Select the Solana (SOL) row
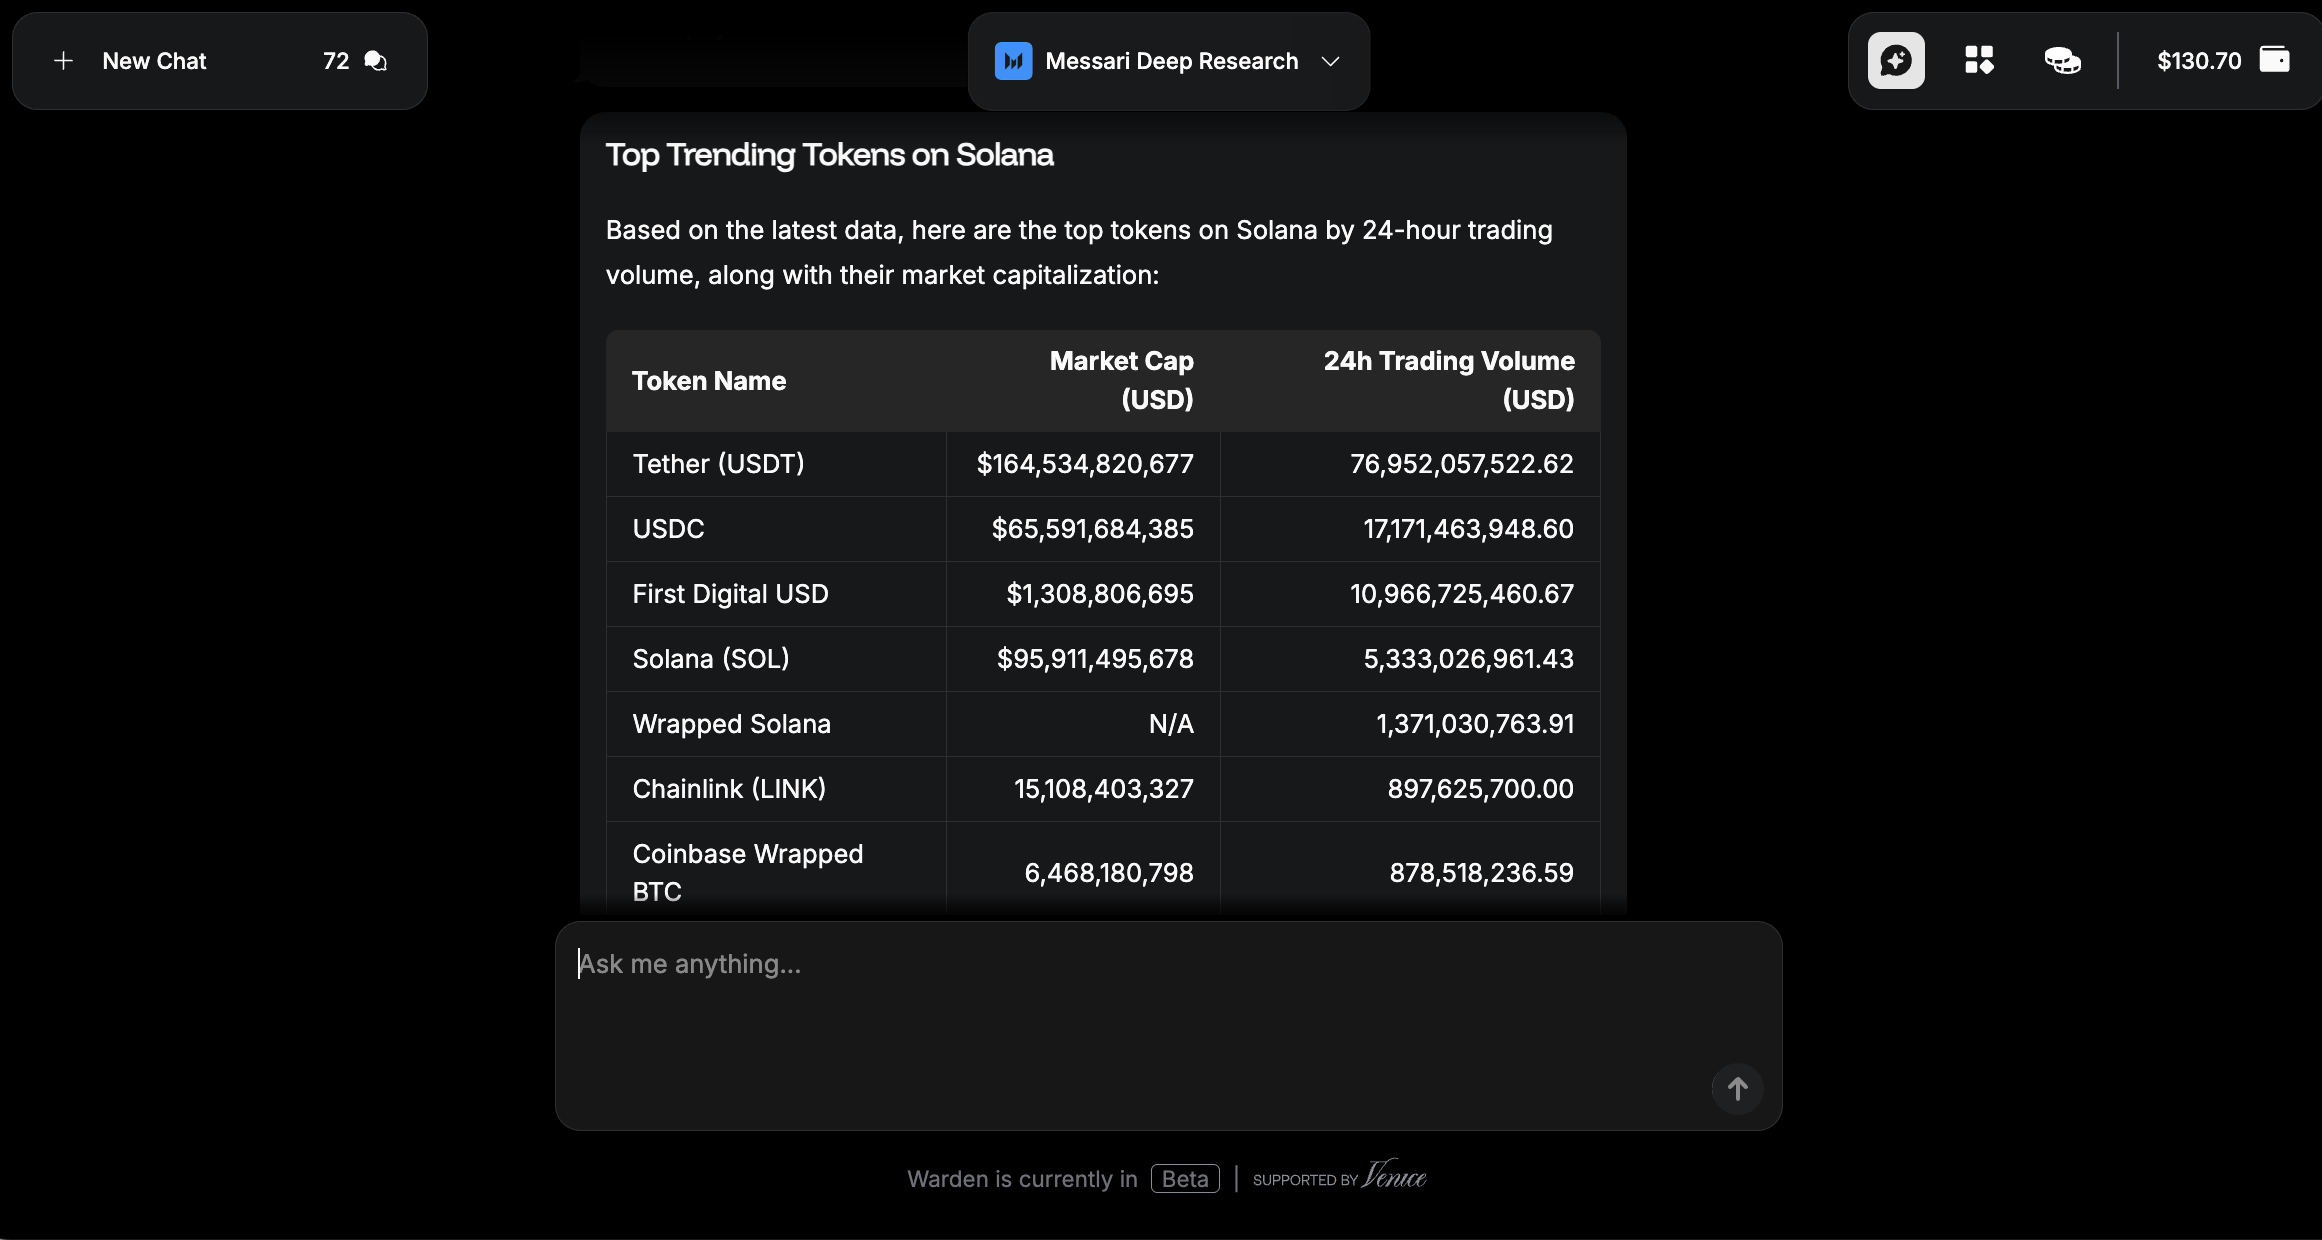This screenshot has width=2322, height=1240. 711,659
